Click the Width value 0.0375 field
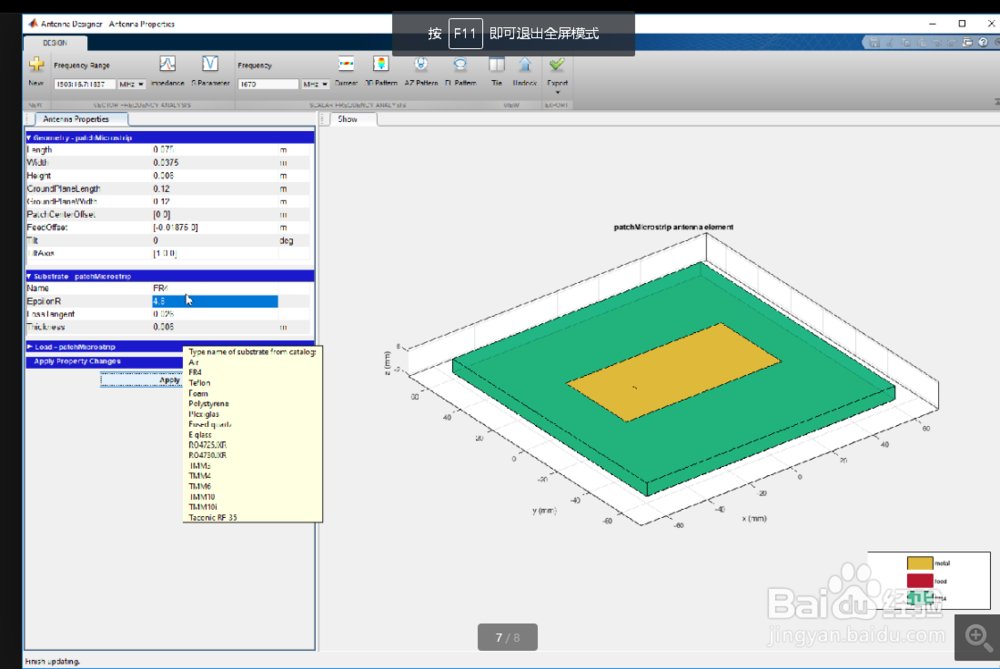Image resolution: width=1000 pixels, height=669 pixels. (x=214, y=163)
